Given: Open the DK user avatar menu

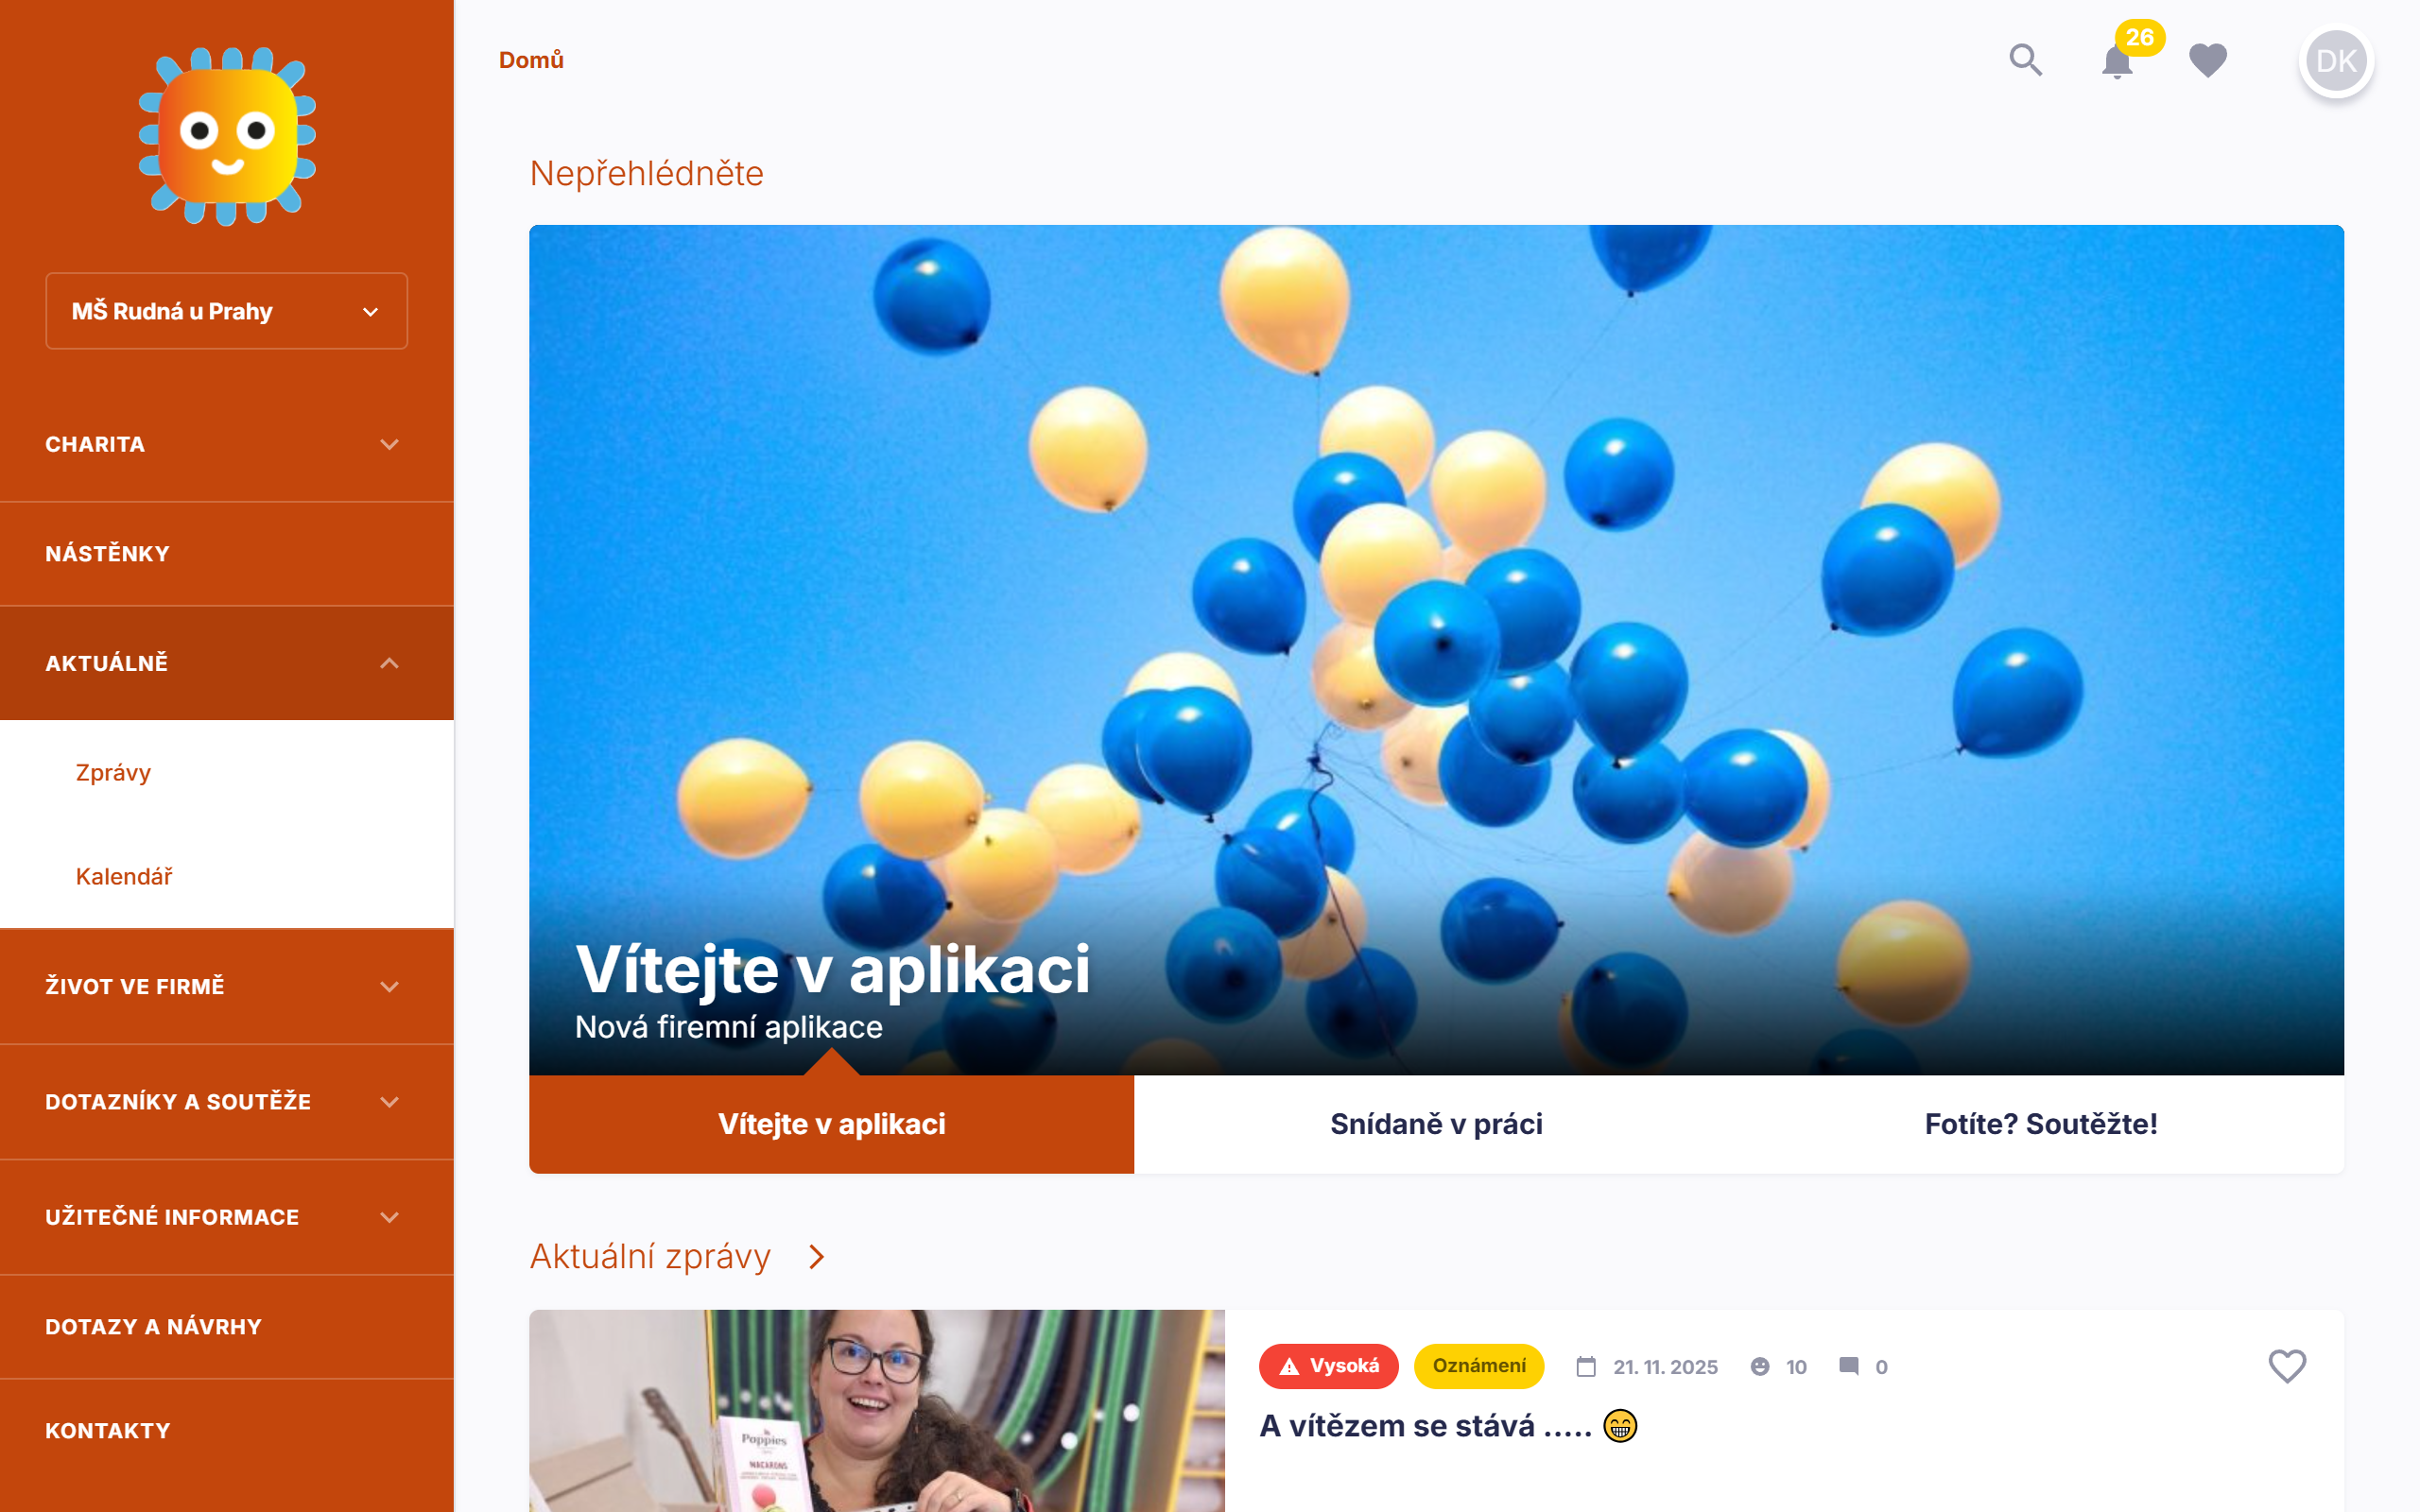Looking at the screenshot, I should coord(2336,61).
